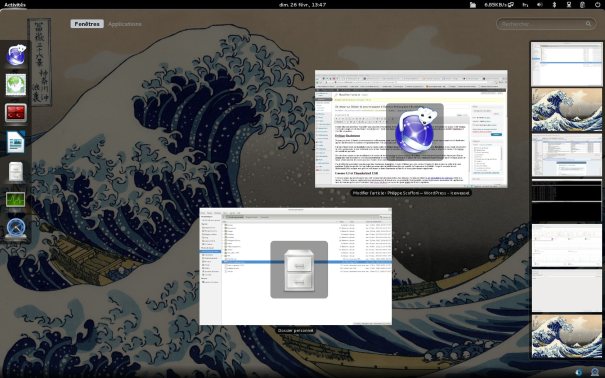Click the Activités button
This screenshot has width=605, height=378.
pos(15,5)
